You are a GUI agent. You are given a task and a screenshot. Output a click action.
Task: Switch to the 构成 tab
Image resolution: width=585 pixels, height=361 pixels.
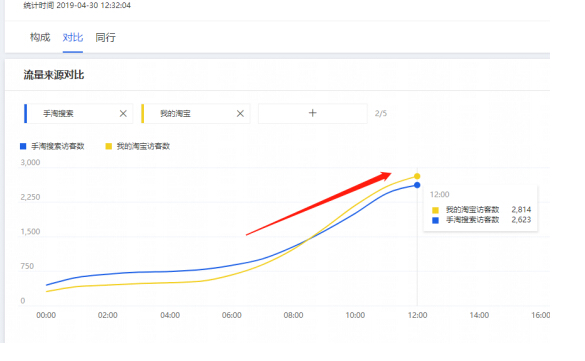(40, 37)
